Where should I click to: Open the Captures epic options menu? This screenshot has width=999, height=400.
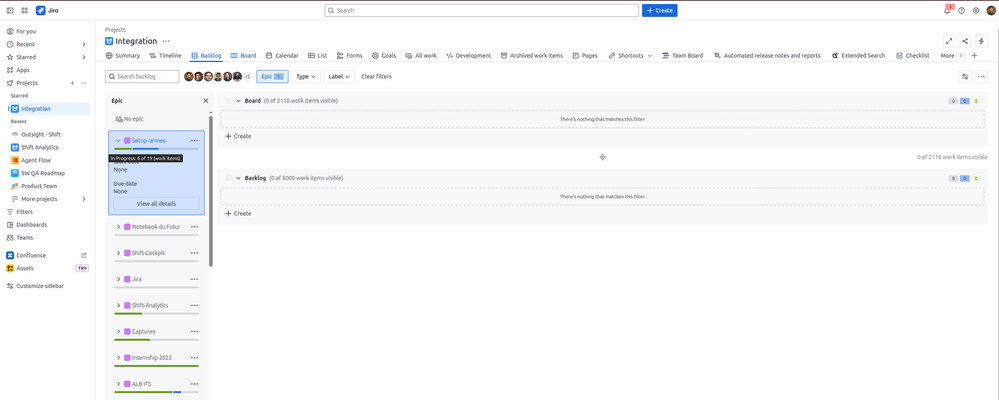(194, 331)
